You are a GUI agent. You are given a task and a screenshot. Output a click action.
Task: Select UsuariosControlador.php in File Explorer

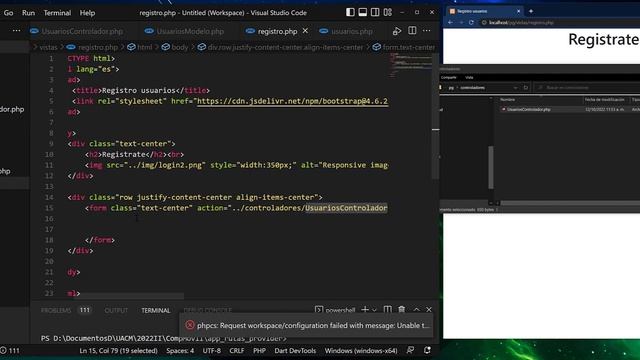(x=528, y=109)
